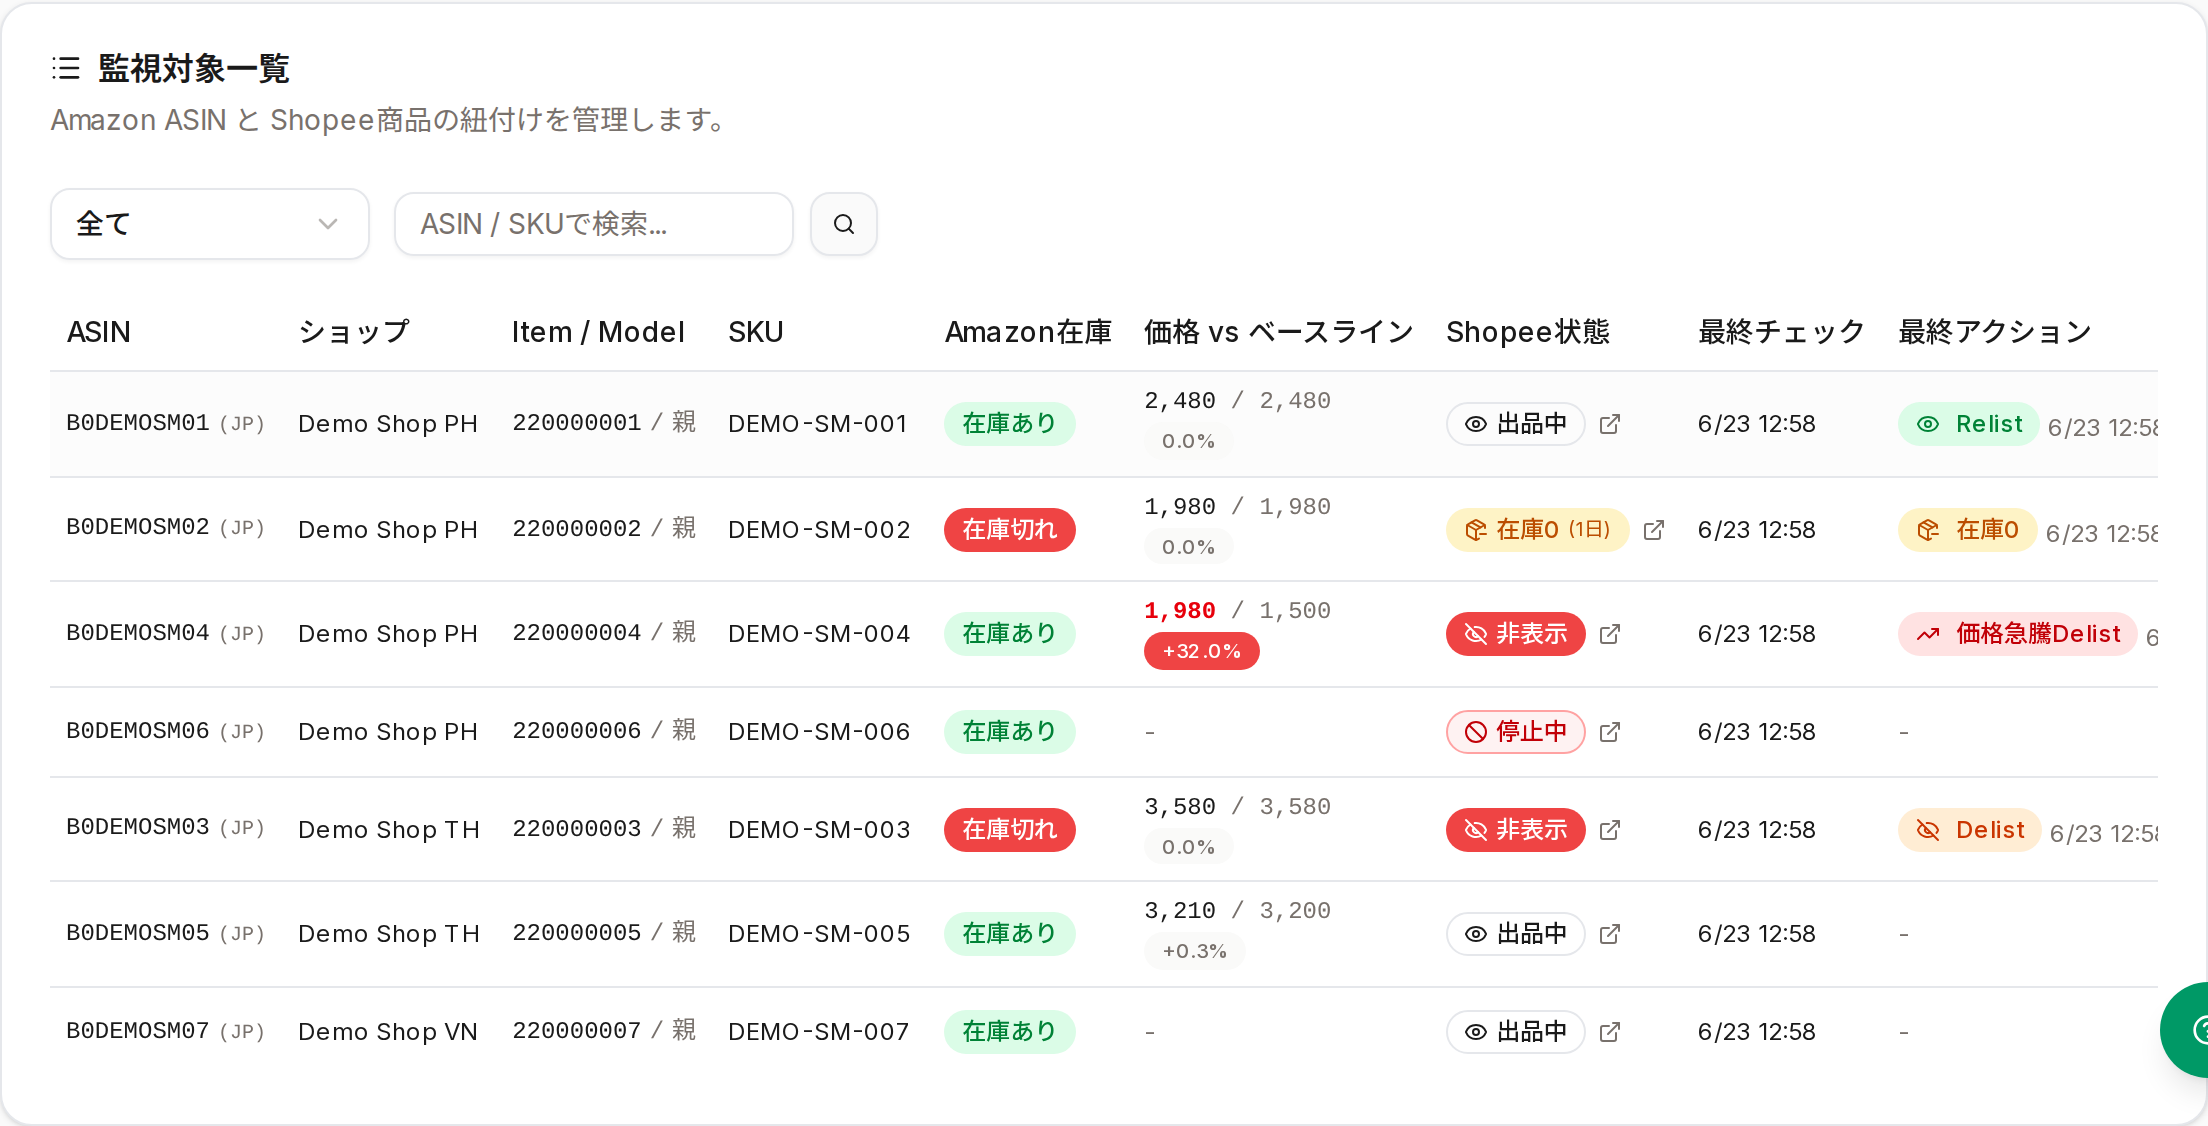
Task: Click the Relist action badge
Action: pos(1969,424)
